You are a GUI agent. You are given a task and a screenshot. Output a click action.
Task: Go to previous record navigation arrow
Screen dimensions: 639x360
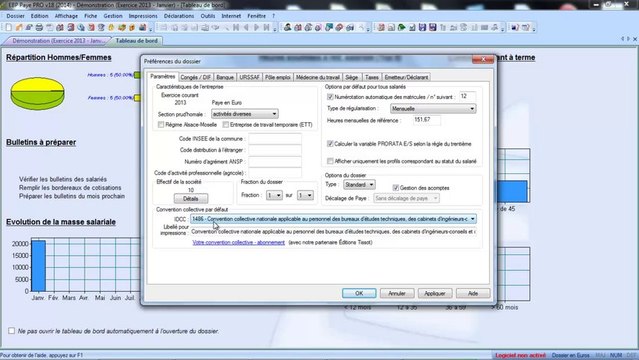246,27
